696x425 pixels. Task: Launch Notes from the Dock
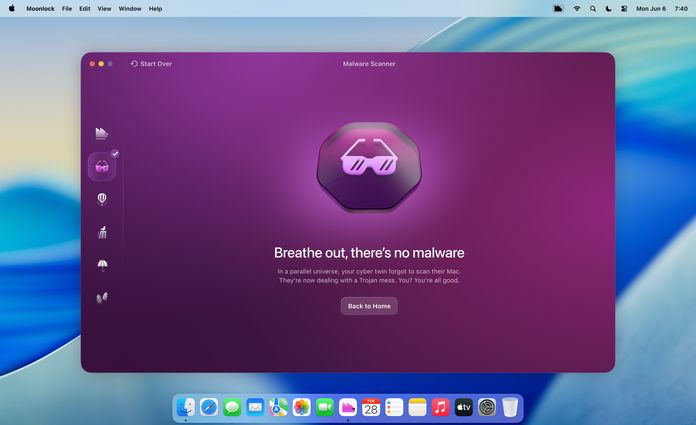click(x=417, y=407)
